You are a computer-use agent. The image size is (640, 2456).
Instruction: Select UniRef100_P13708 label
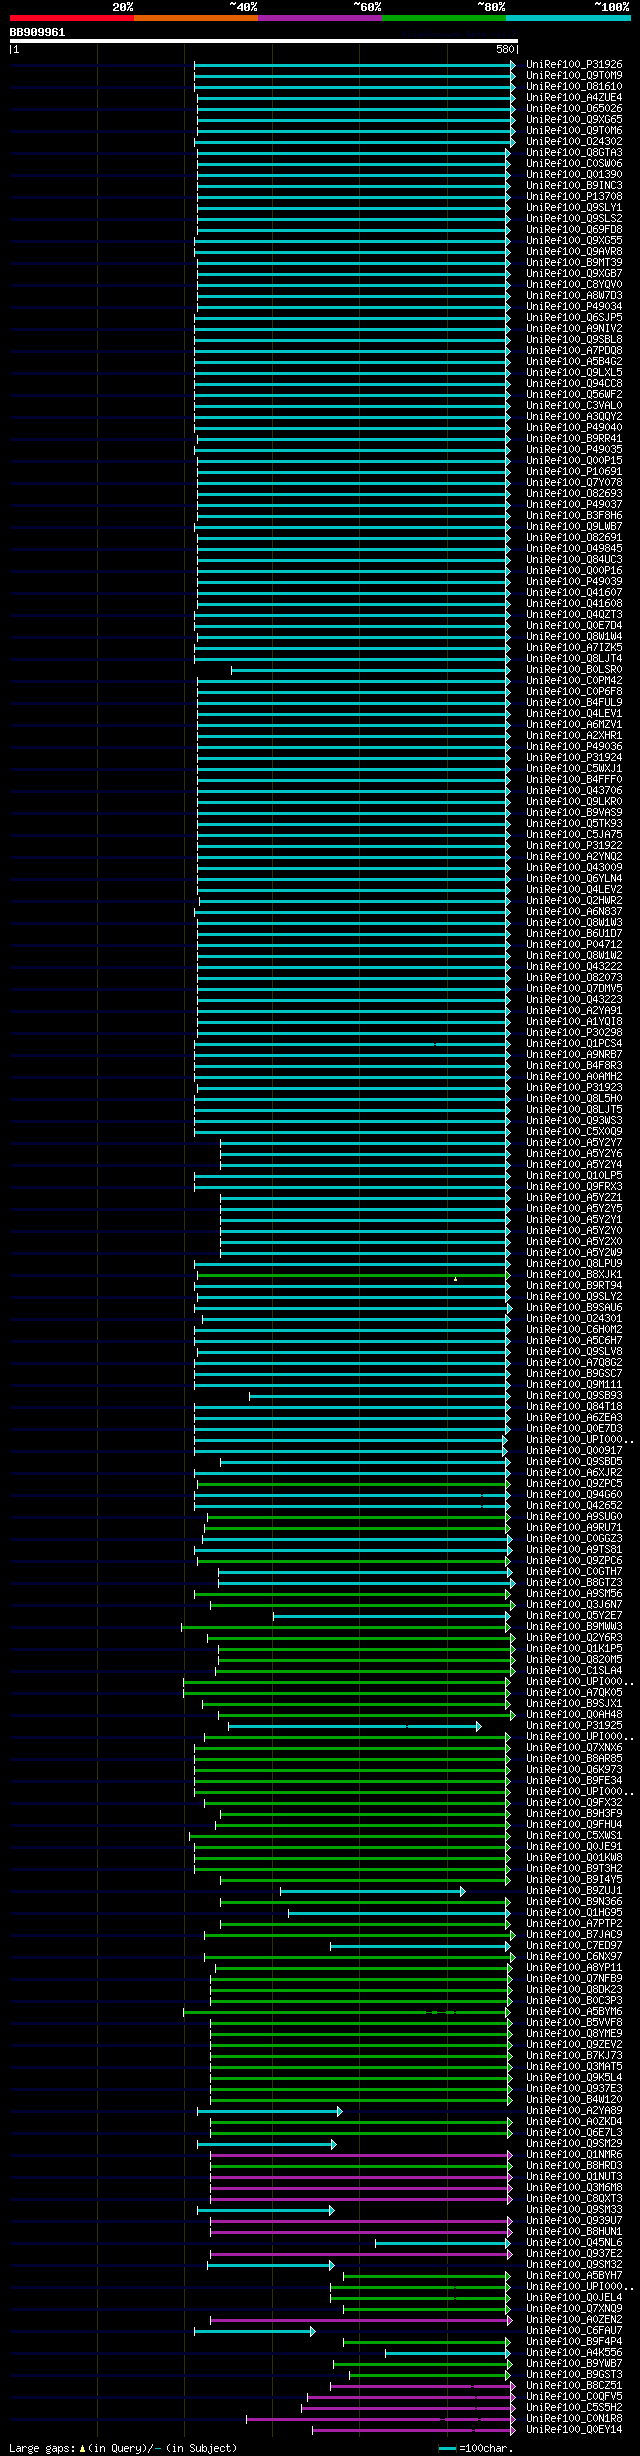[x=574, y=197]
